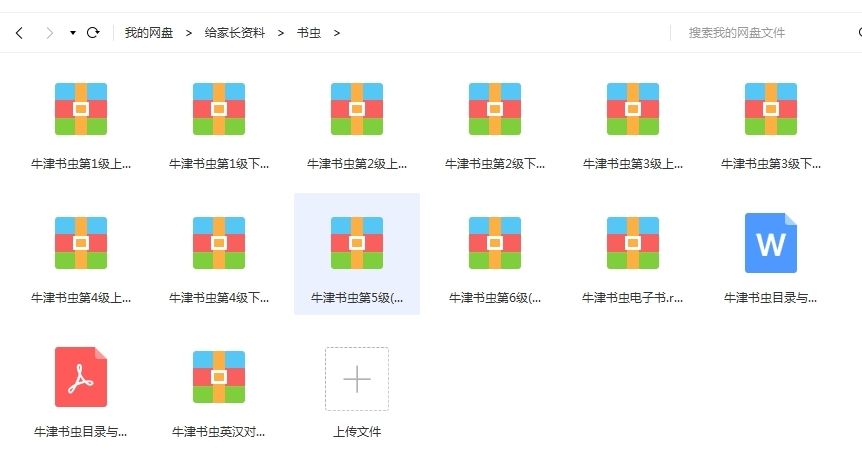This screenshot has height=466, width=862.
Task: Select archive icon 牛津书虫电子书.r...
Action: (633, 243)
